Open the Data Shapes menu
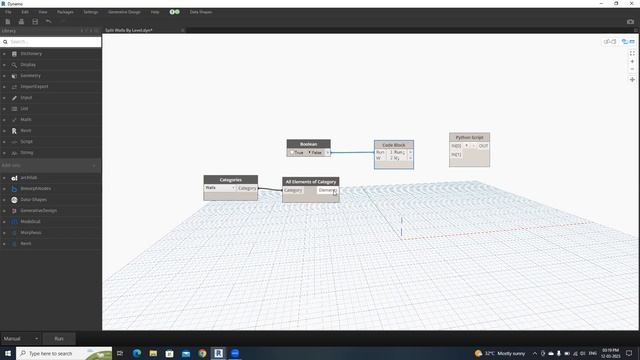The height and width of the screenshot is (360, 640). click(201, 12)
